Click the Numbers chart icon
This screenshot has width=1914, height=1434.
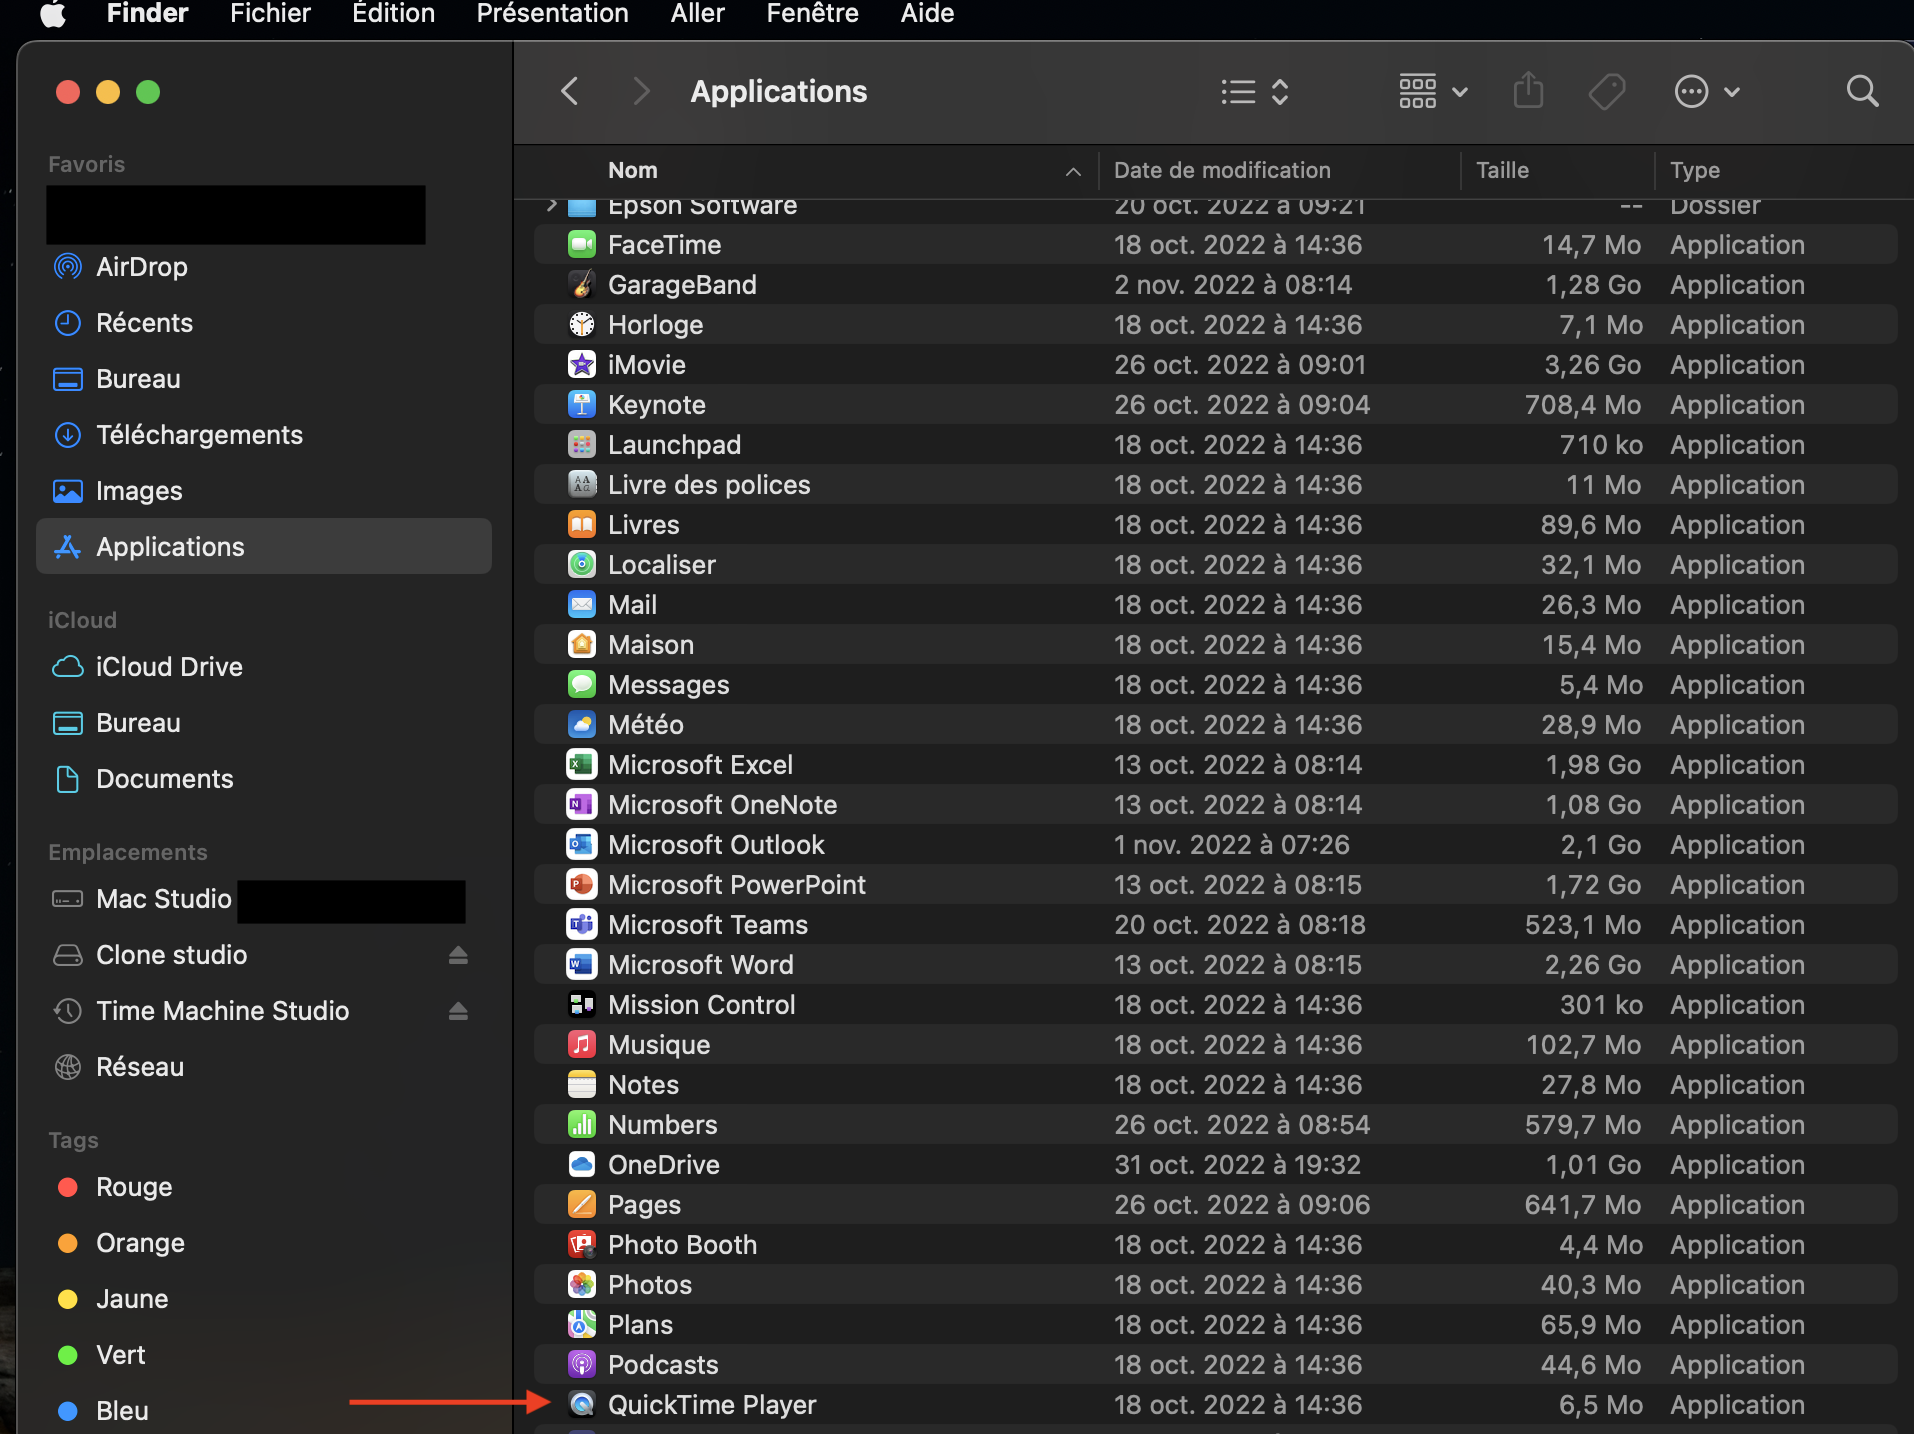[582, 1125]
